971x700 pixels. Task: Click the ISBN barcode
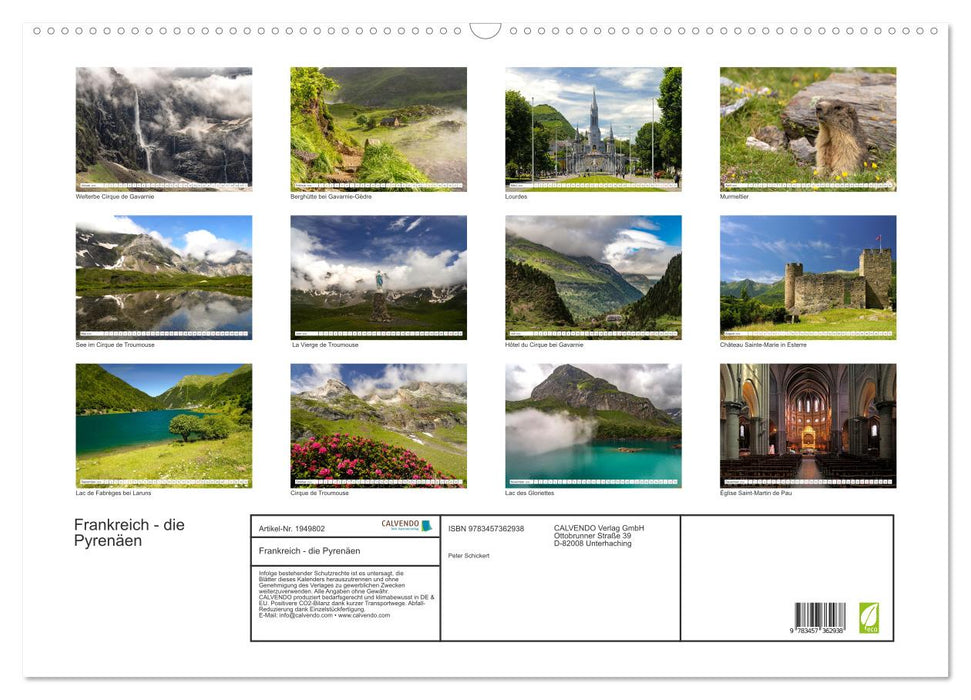819,617
